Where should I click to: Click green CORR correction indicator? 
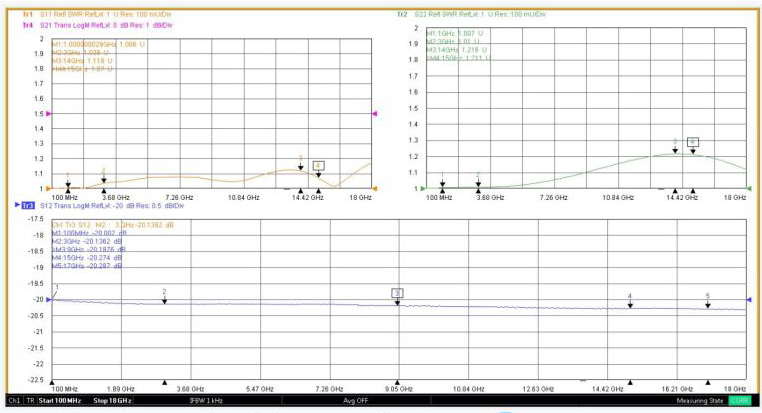740,402
